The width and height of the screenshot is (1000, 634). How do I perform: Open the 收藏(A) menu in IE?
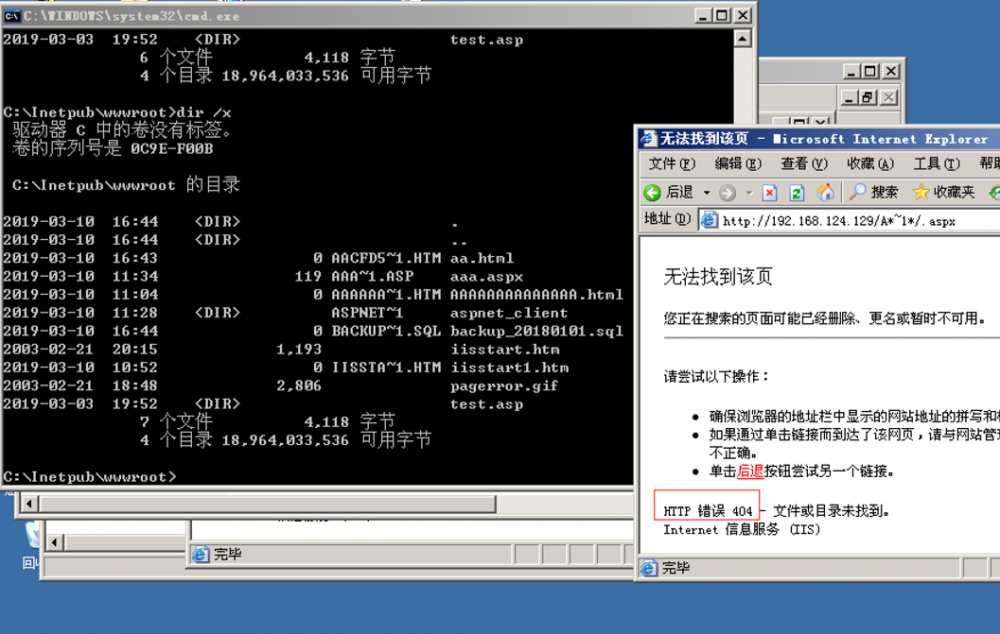[871, 164]
